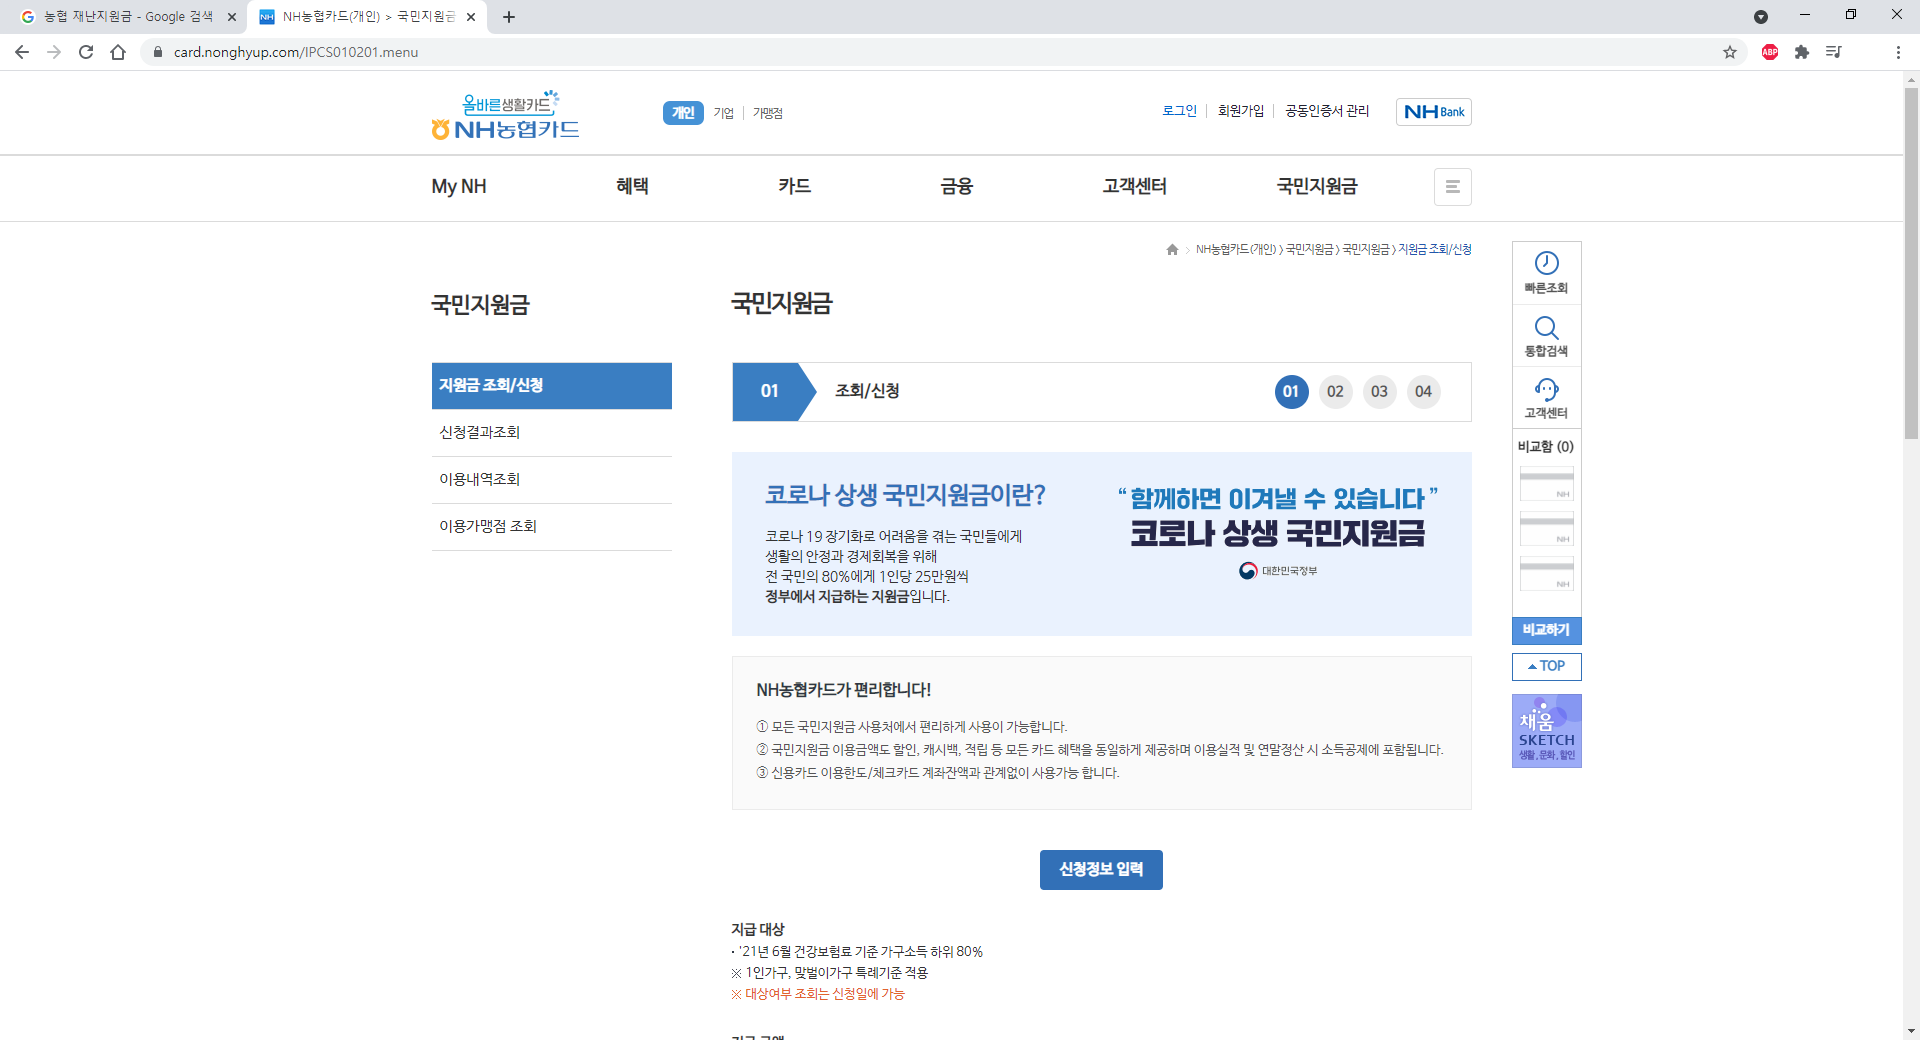The height and width of the screenshot is (1040, 1920).
Task: Open 빠른조회 clock icon
Action: (x=1547, y=272)
